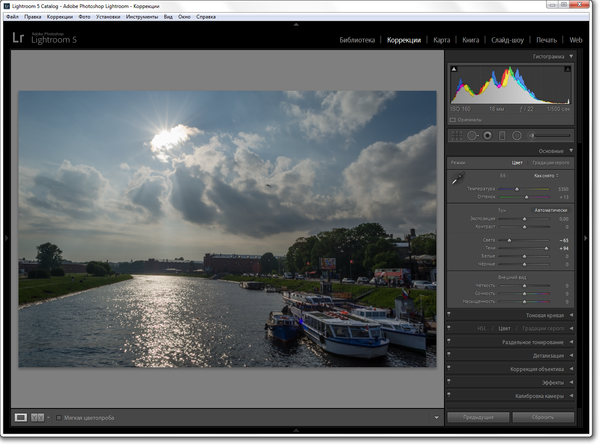Image resolution: width=600 pixels, height=445 pixels.
Task: Click the river photo in the preview
Action: (x=227, y=229)
